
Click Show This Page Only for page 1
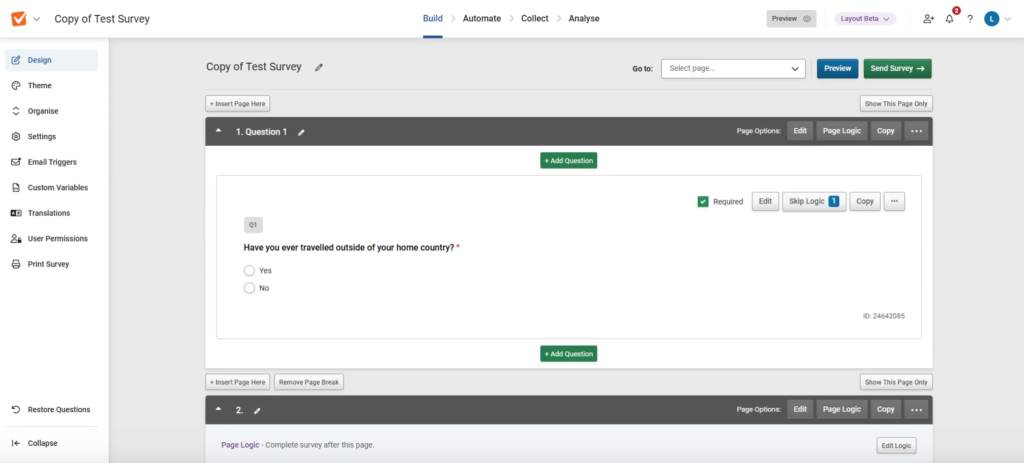point(896,103)
